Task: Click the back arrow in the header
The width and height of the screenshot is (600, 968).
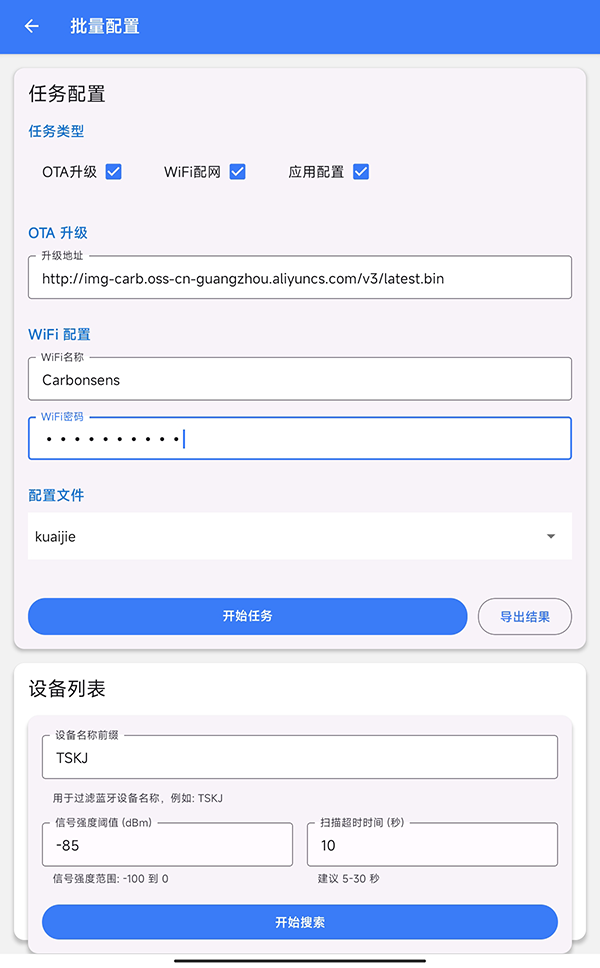Action: point(31,26)
